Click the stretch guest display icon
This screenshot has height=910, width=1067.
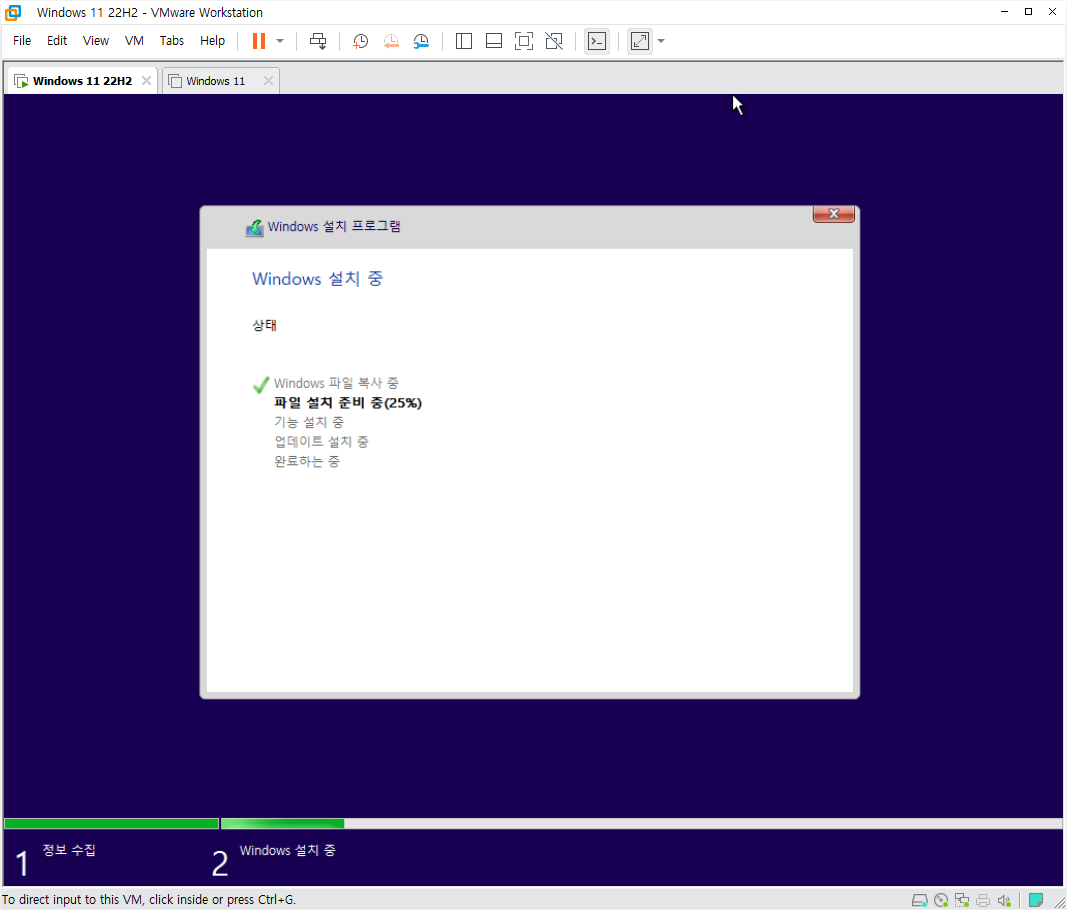[640, 41]
